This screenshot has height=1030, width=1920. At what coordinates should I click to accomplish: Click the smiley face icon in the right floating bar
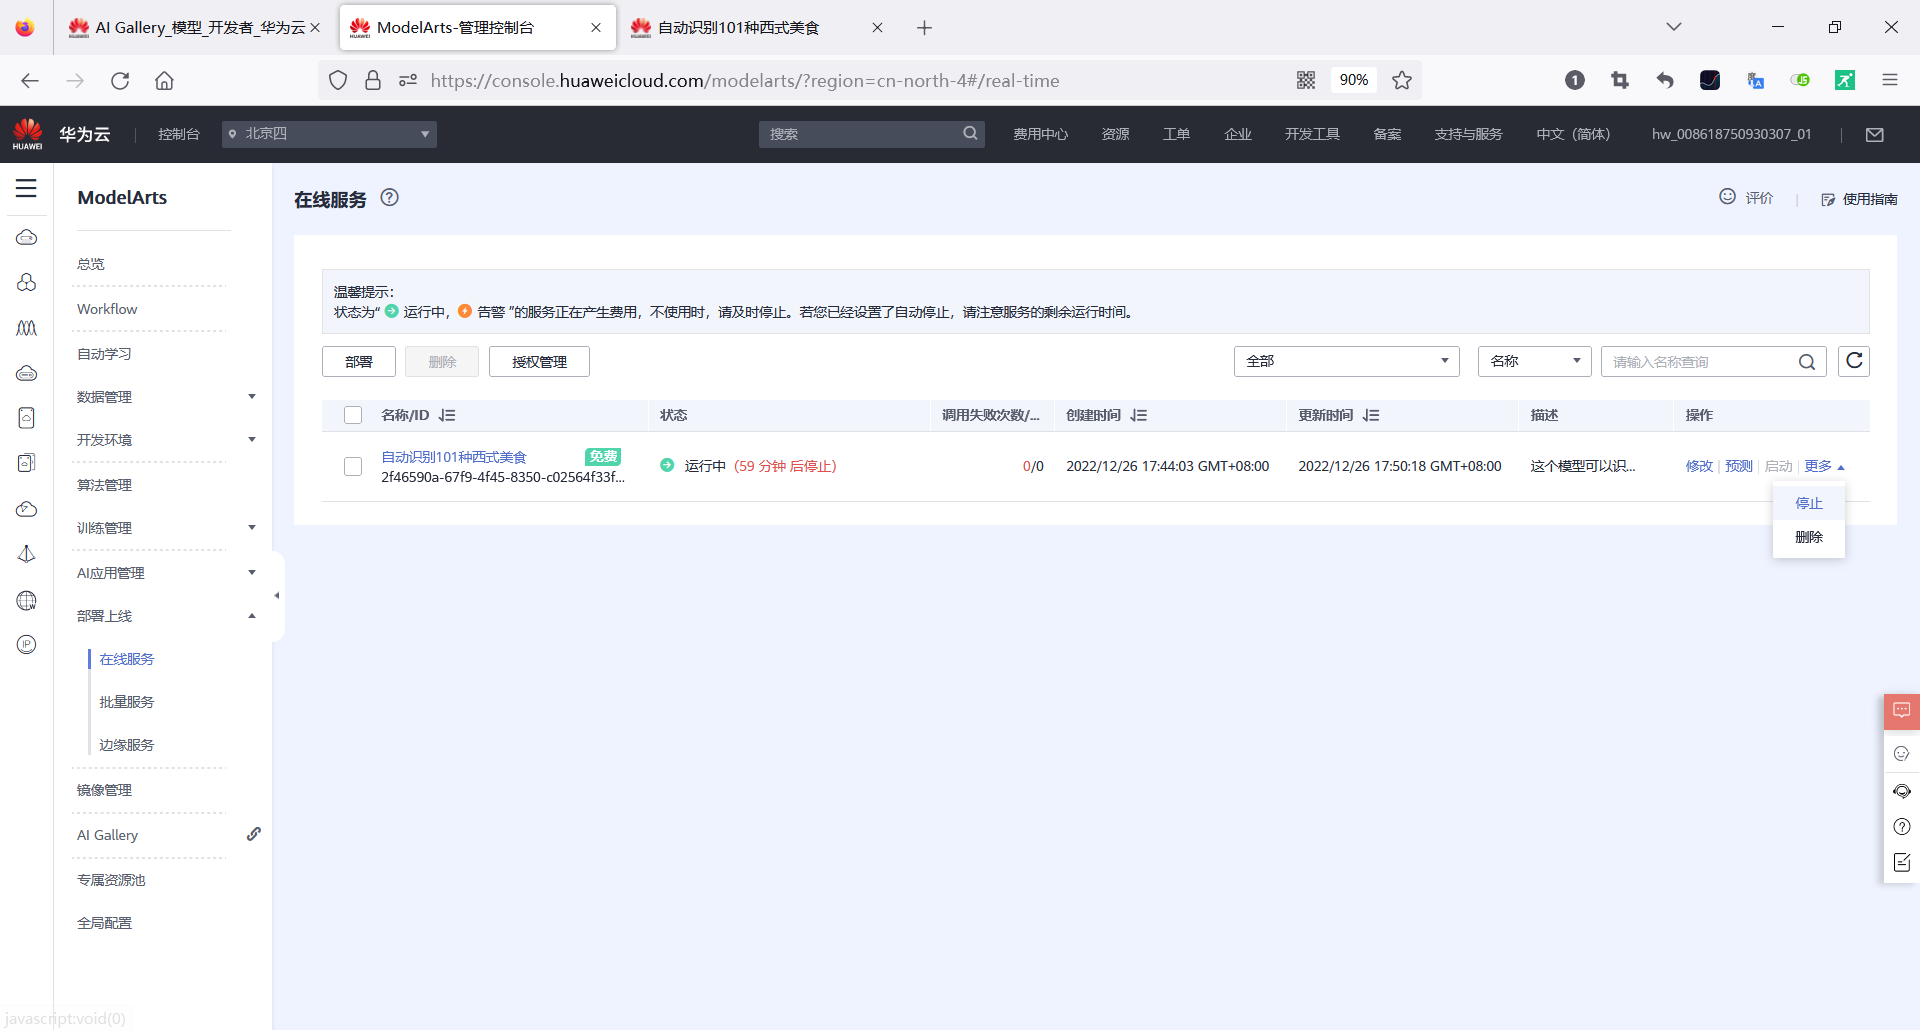(1902, 754)
